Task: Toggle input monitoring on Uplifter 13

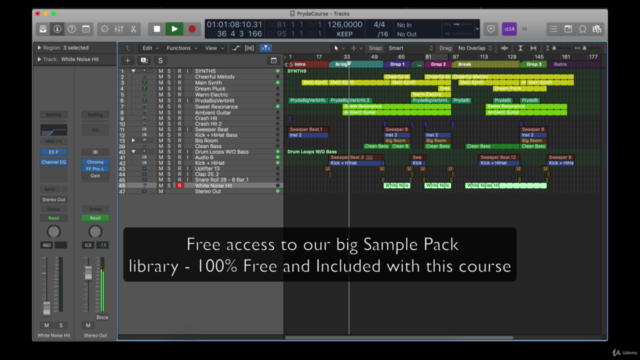Action: tap(188, 169)
